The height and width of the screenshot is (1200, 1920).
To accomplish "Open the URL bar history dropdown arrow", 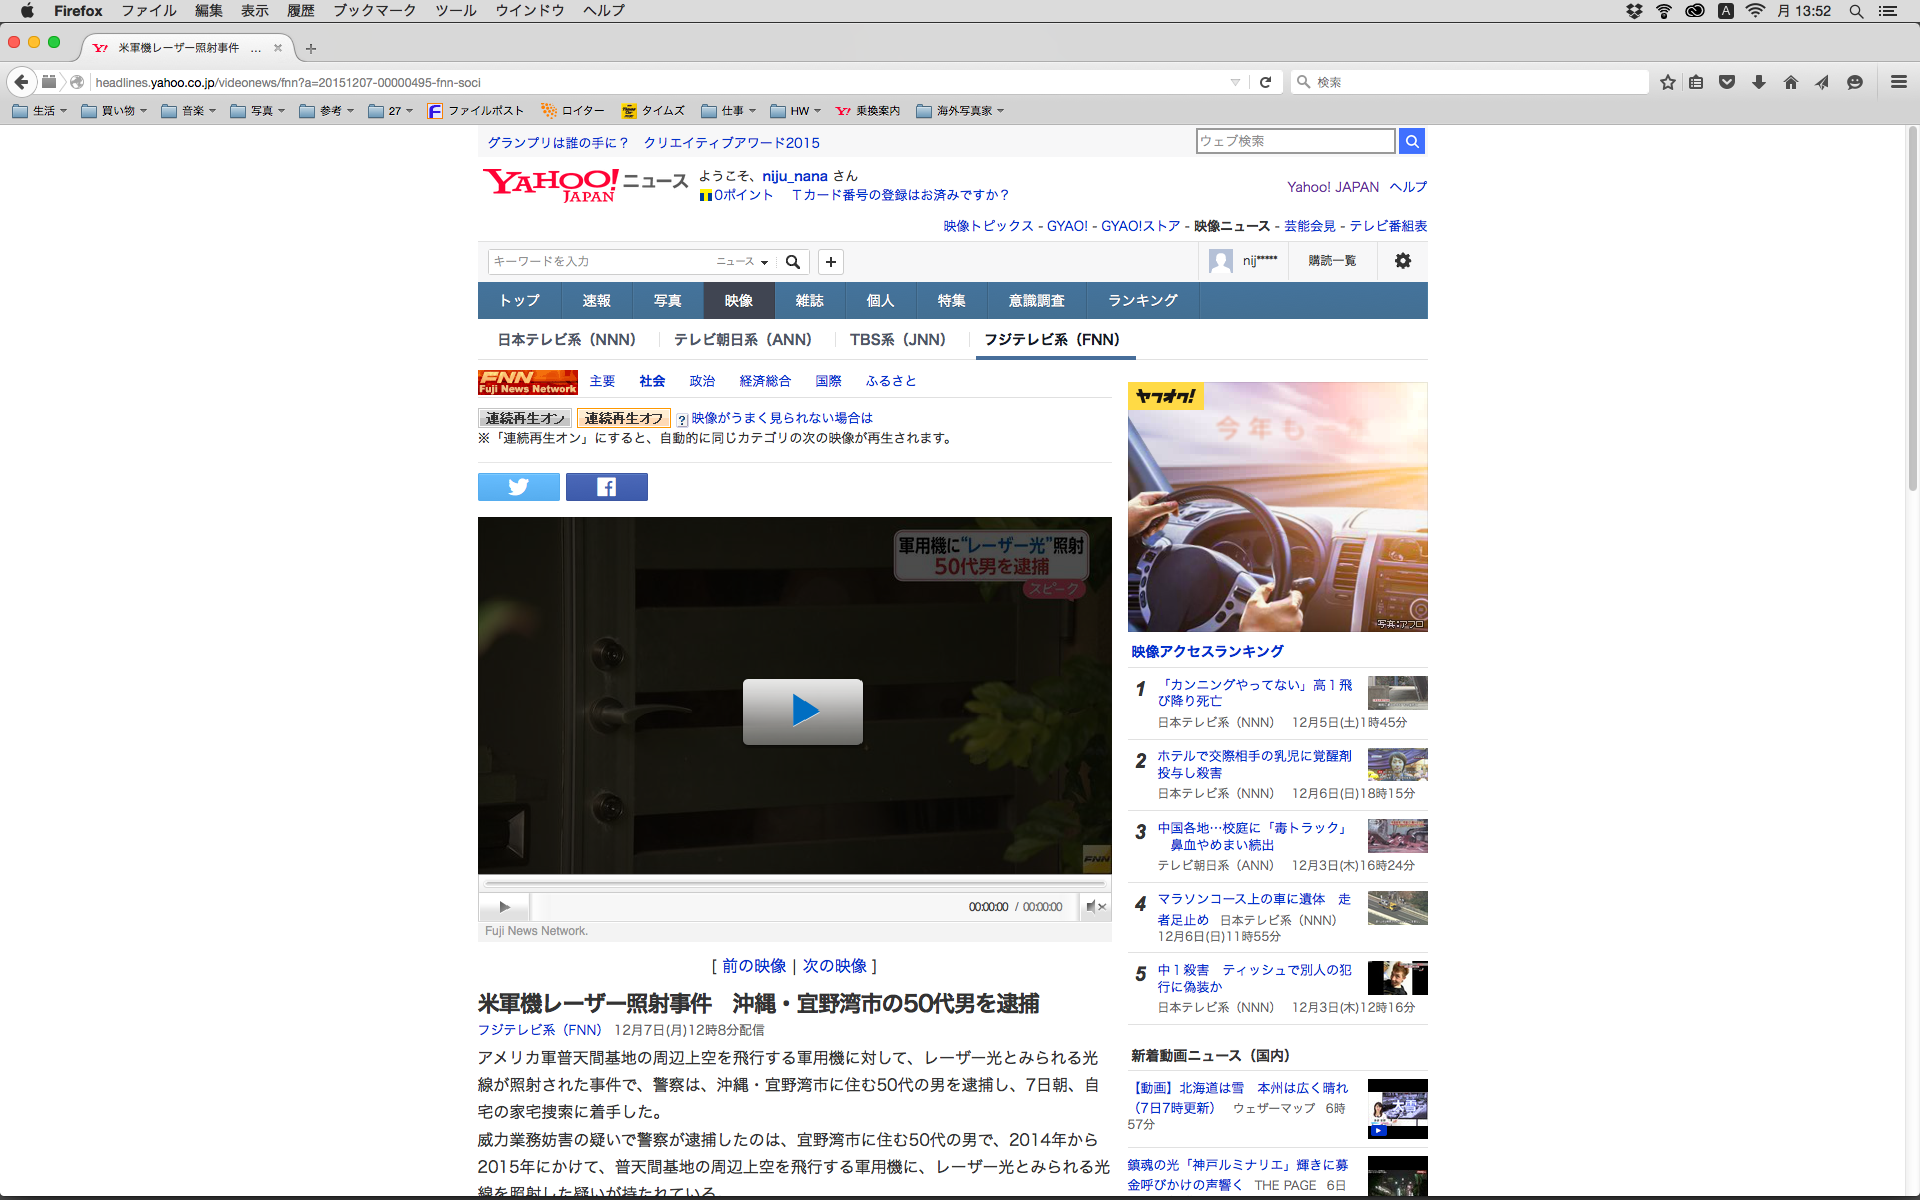I will pyautogui.click(x=1235, y=82).
